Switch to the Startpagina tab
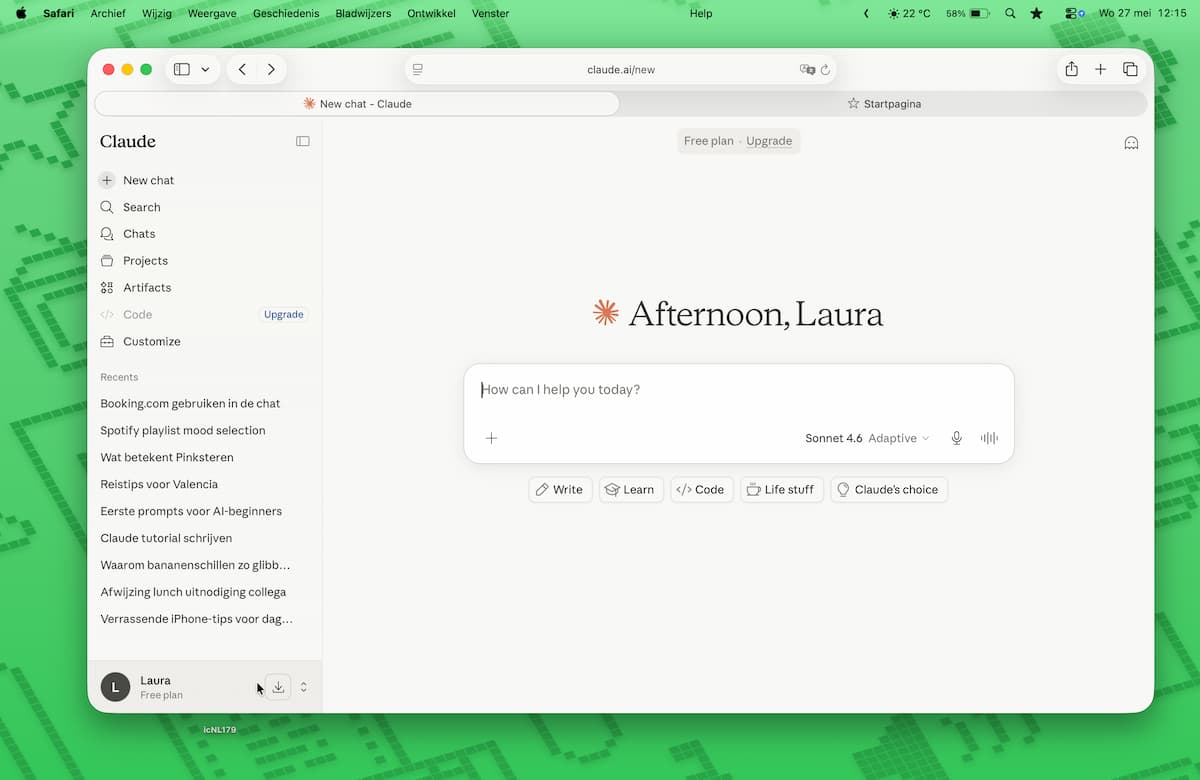Viewport: 1200px width, 780px height. [884, 104]
